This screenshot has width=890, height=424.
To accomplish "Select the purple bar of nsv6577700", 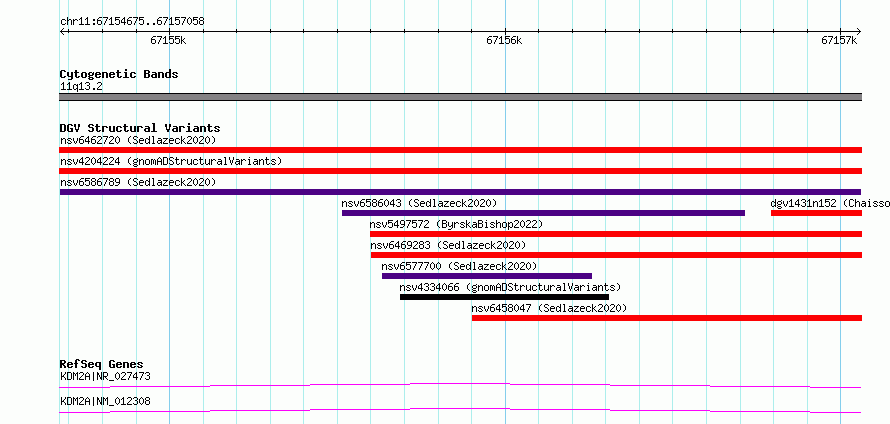I will pyautogui.click(x=487, y=276).
